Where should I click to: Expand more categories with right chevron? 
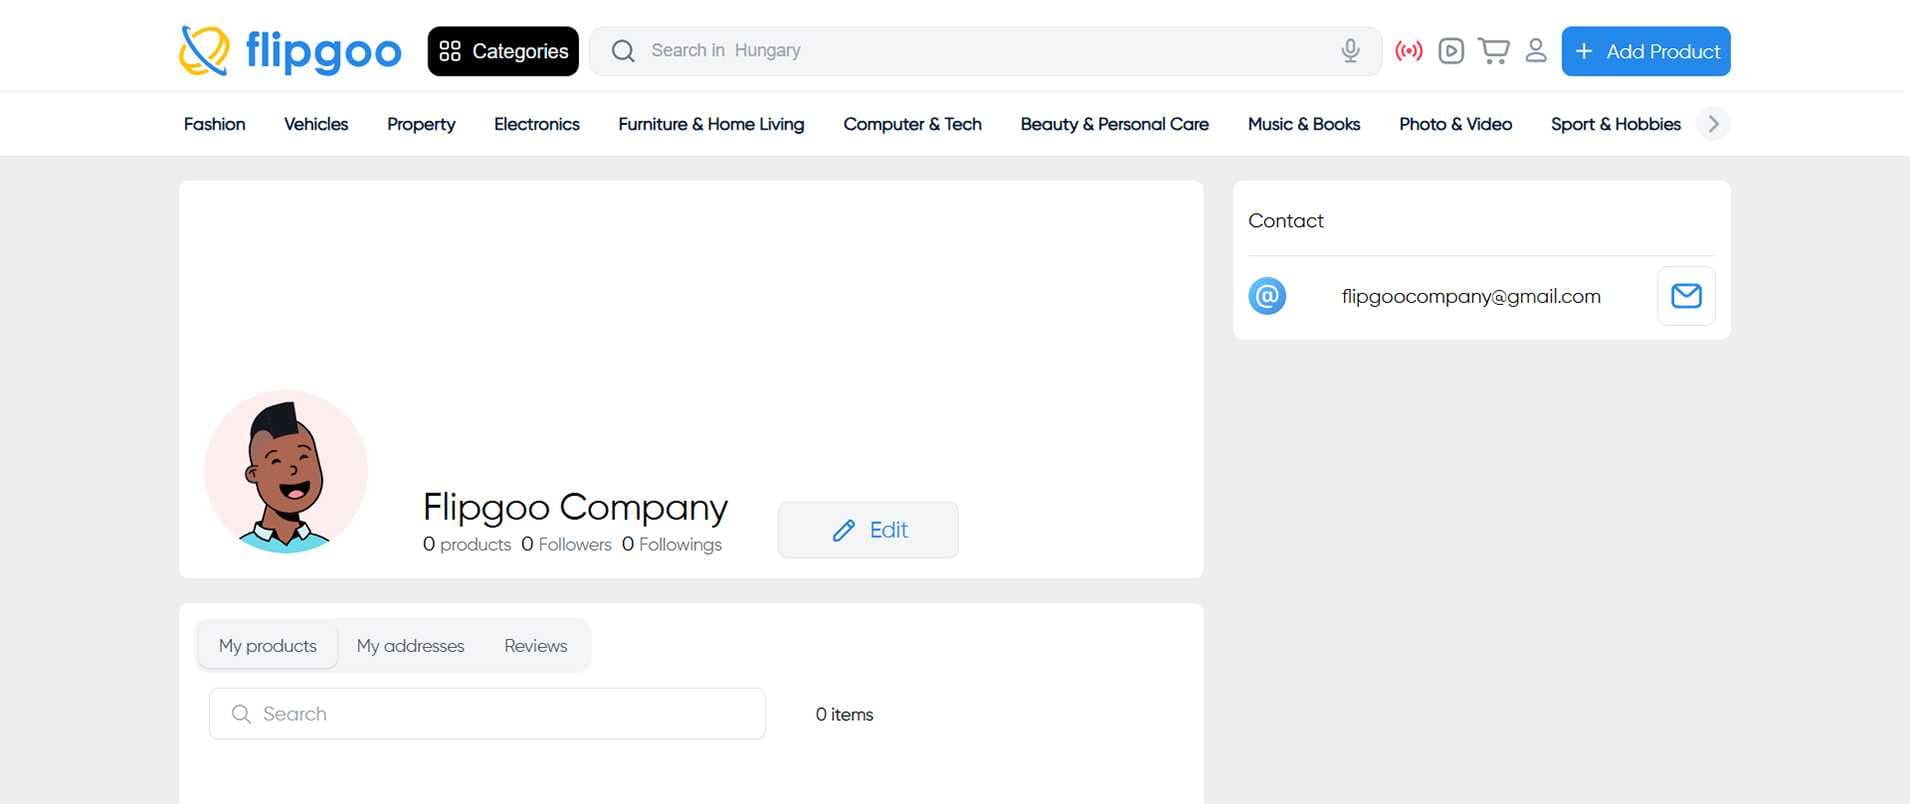click(1713, 124)
